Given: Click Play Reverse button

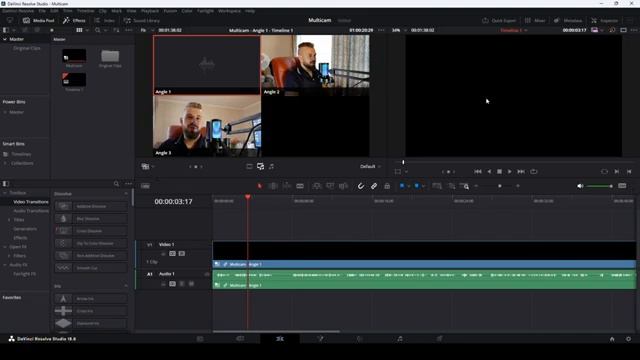Looking at the screenshot, I should point(489,172).
